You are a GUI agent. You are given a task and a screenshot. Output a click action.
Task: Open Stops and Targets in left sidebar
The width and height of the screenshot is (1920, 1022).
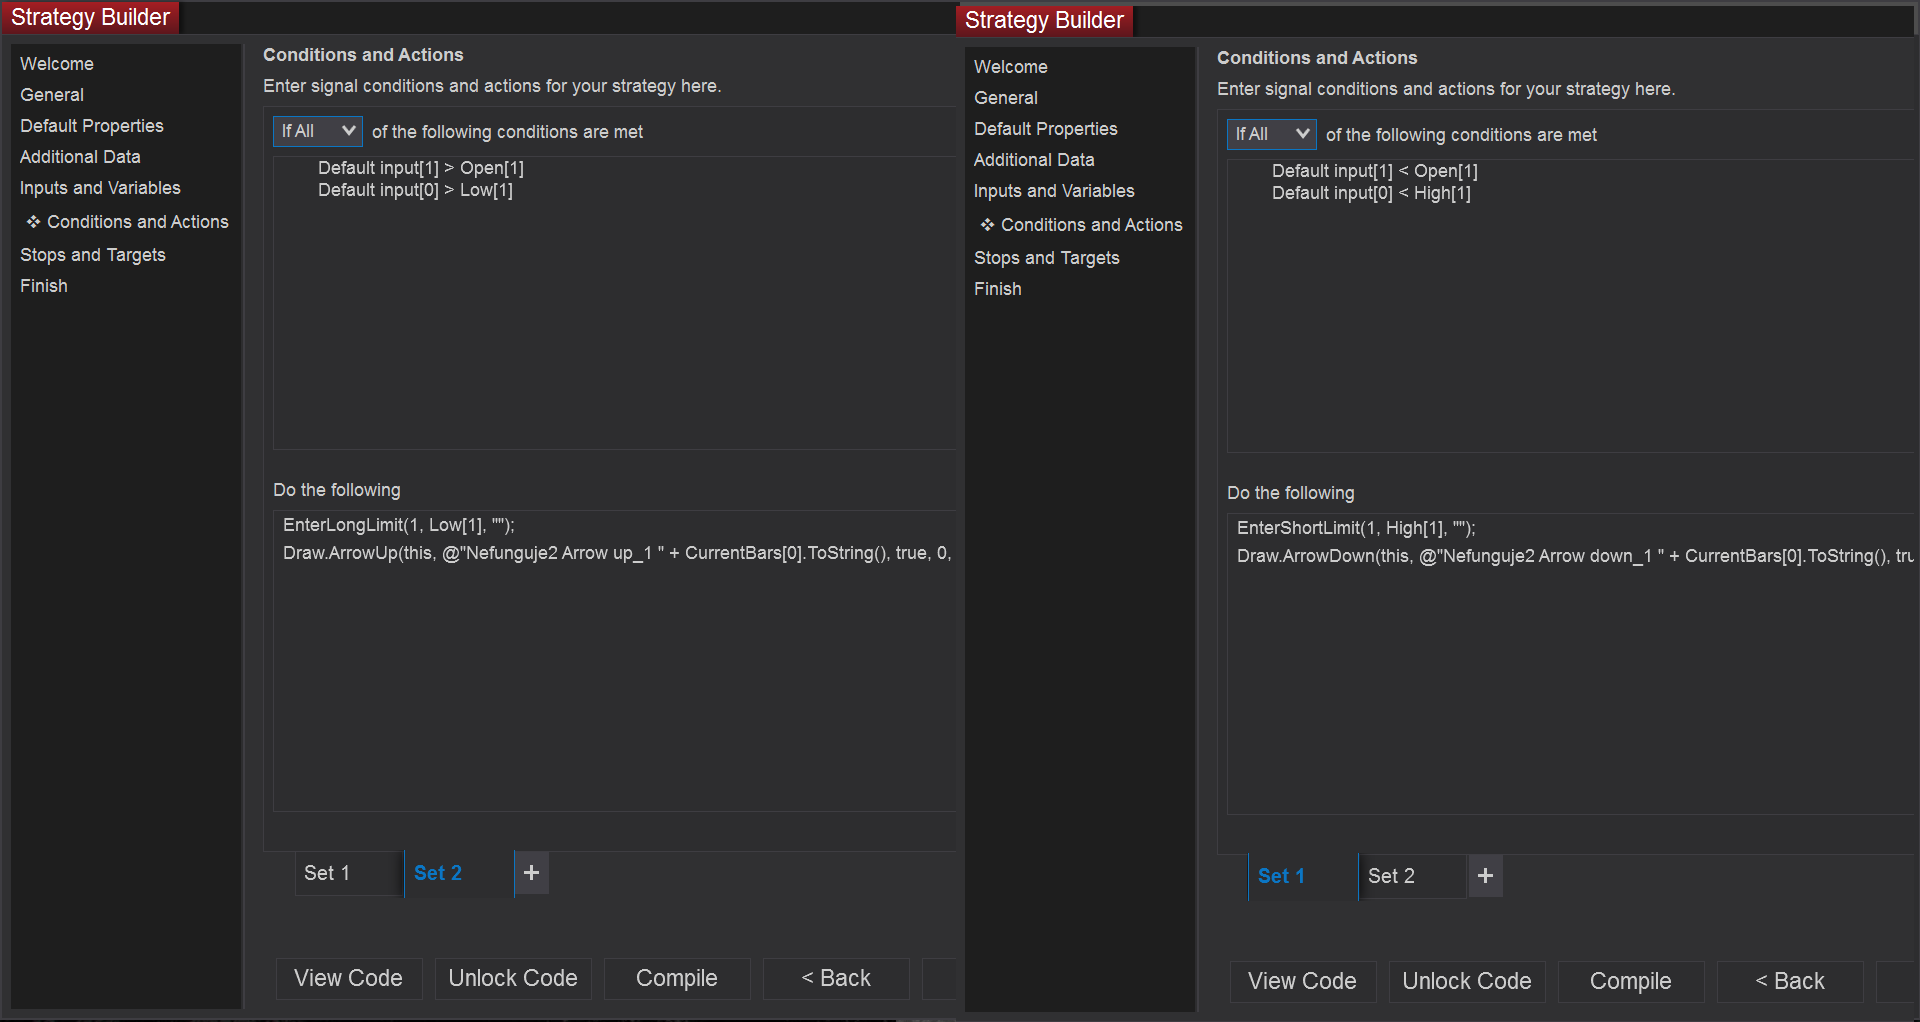[93, 255]
